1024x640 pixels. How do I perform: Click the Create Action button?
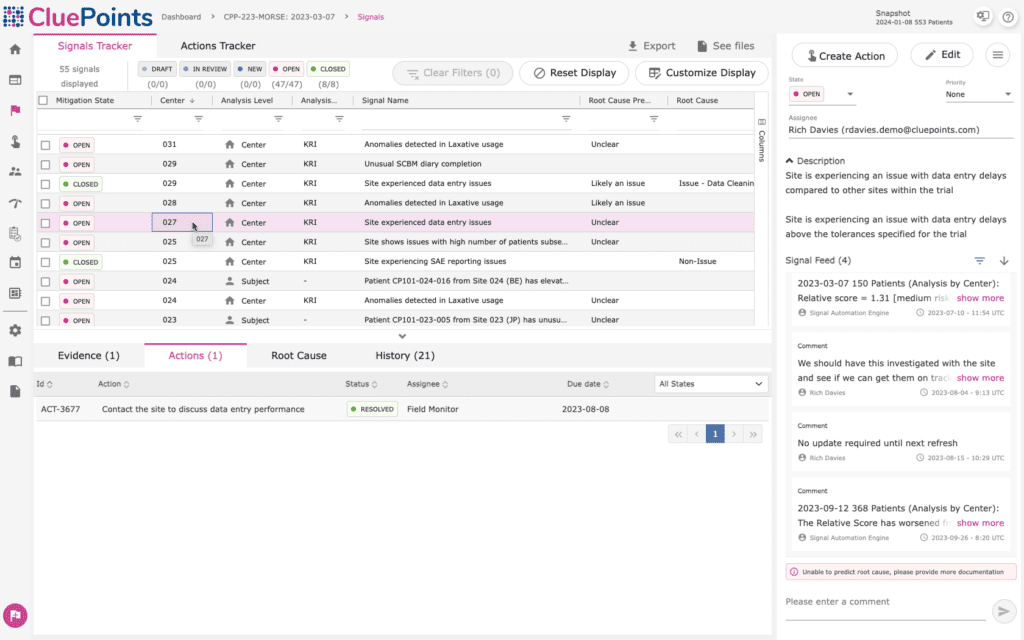tap(844, 56)
